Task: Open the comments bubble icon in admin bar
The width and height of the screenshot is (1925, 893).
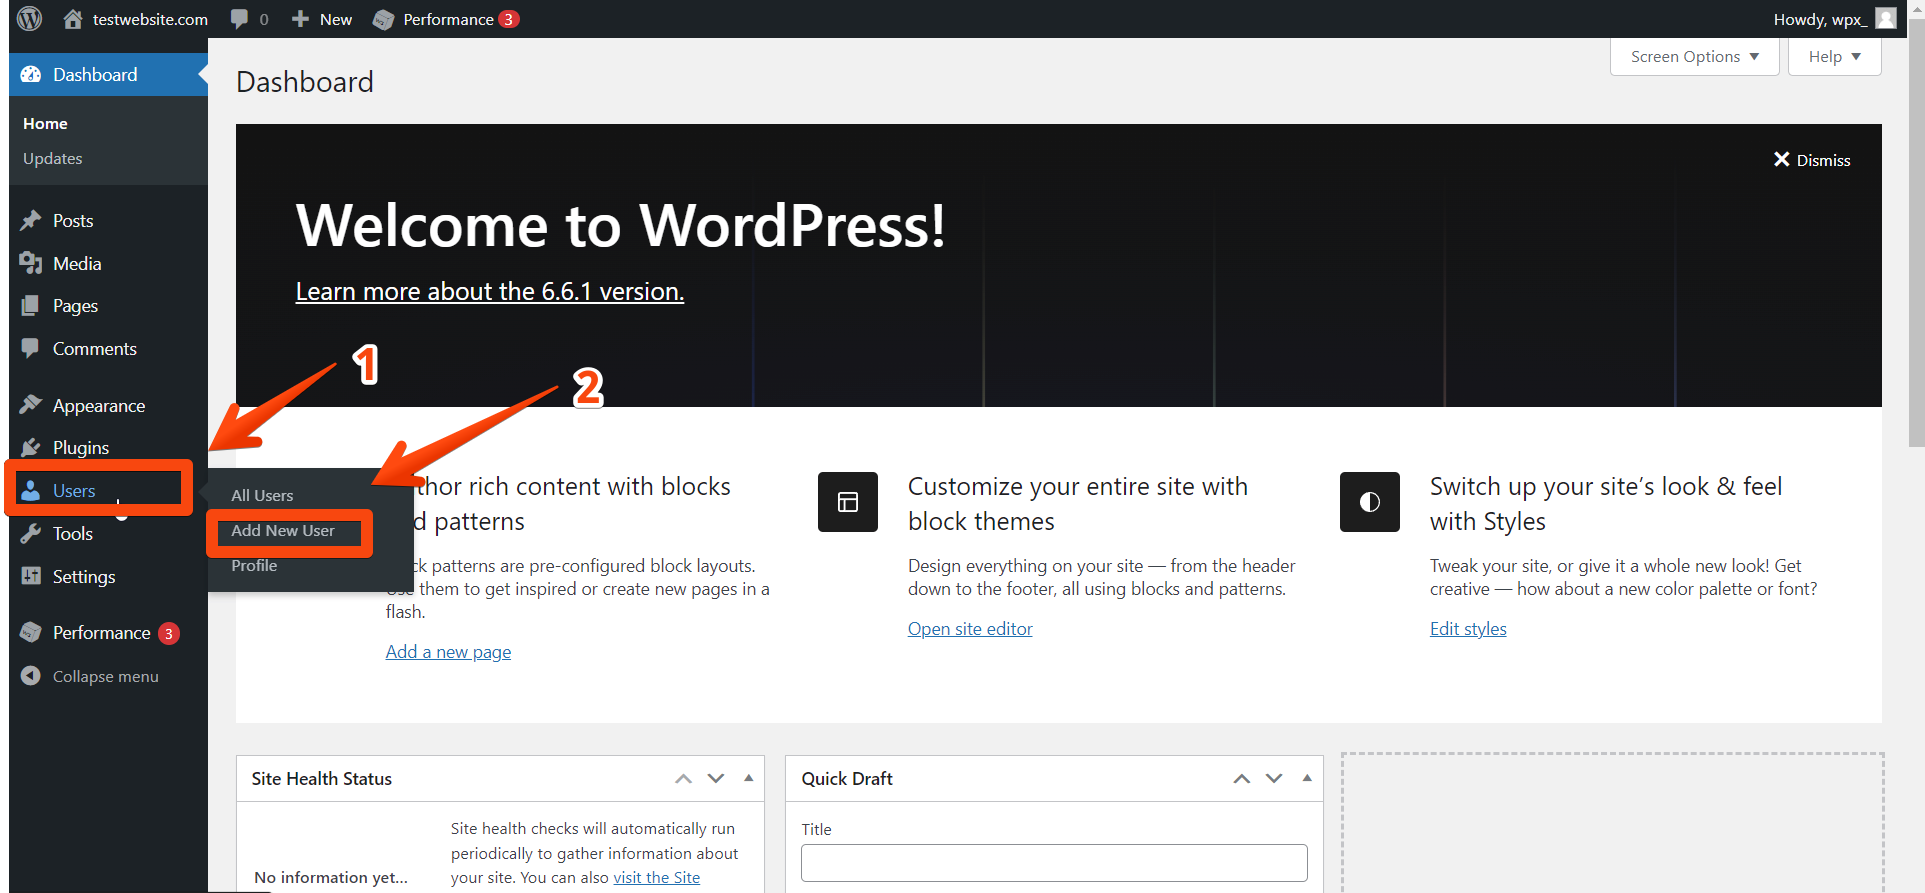Action: [x=239, y=19]
